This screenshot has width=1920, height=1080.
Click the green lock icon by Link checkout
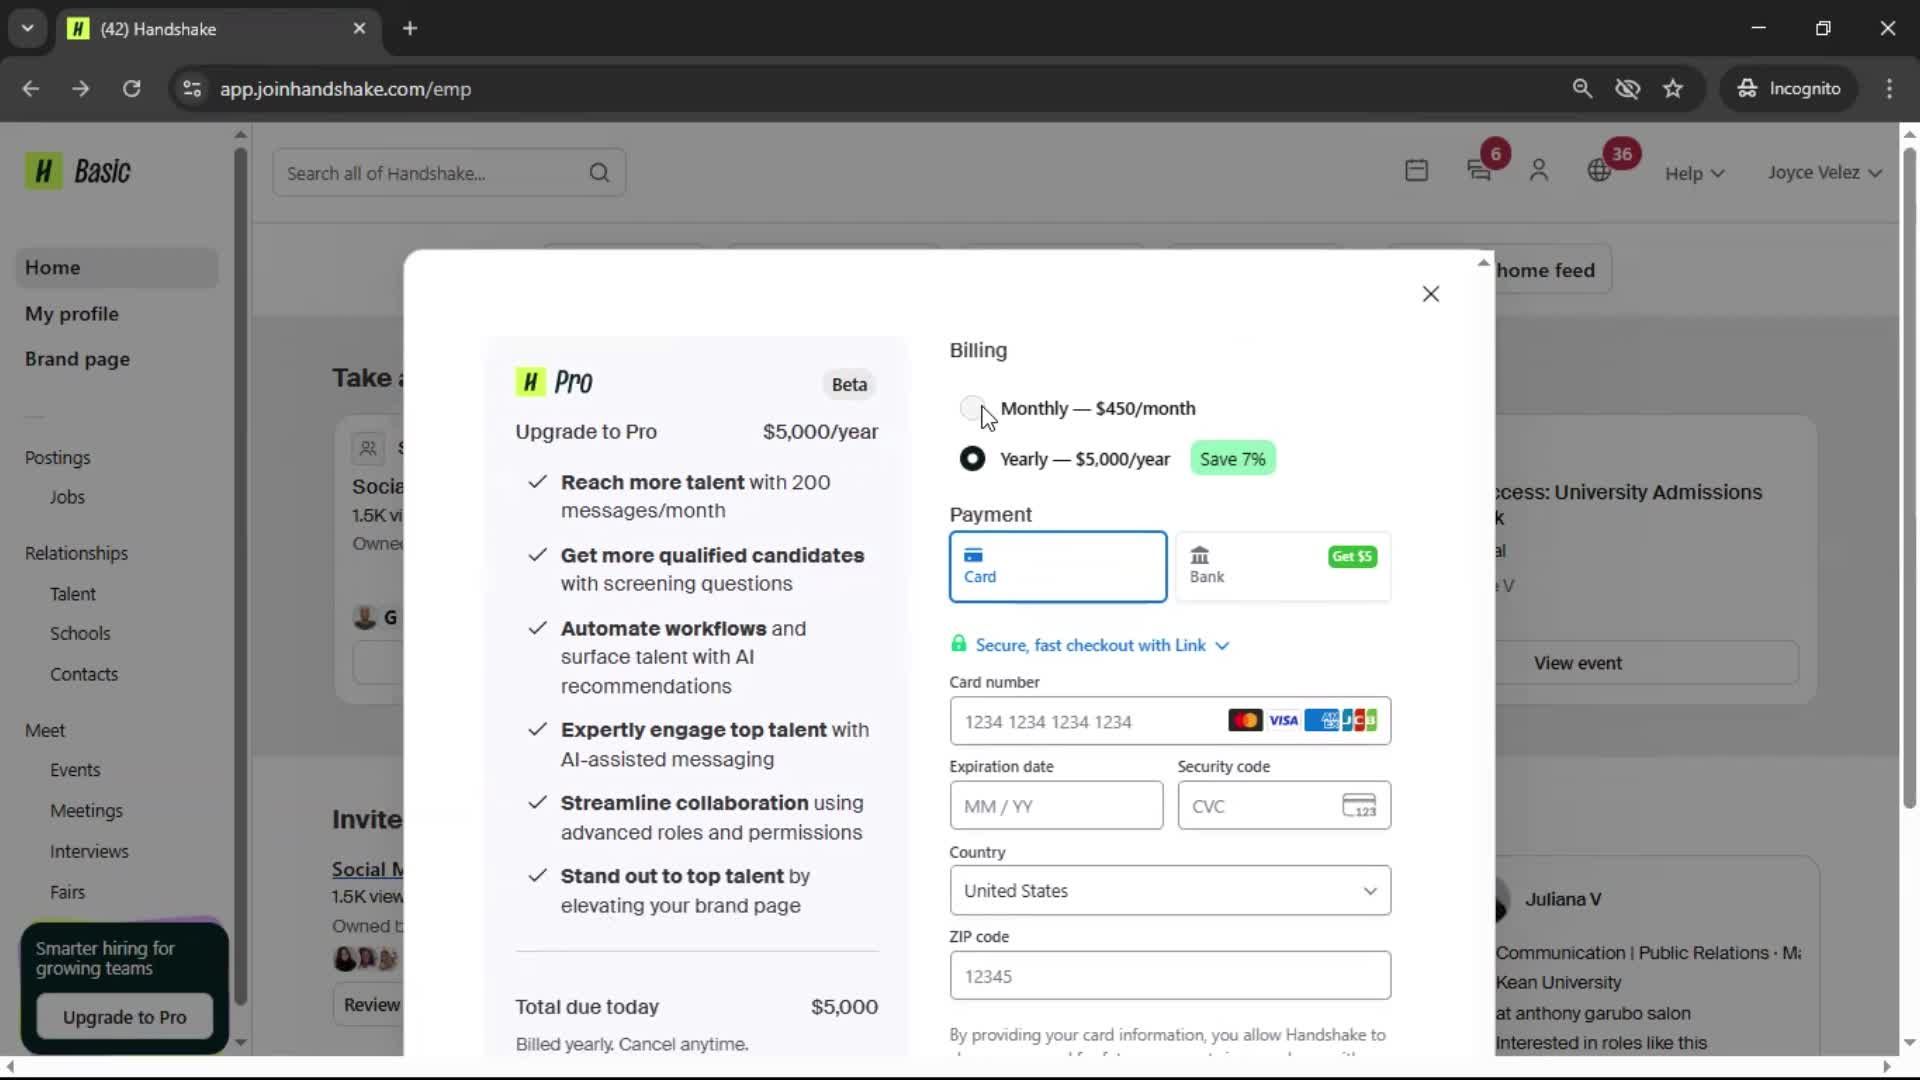coord(959,644)
